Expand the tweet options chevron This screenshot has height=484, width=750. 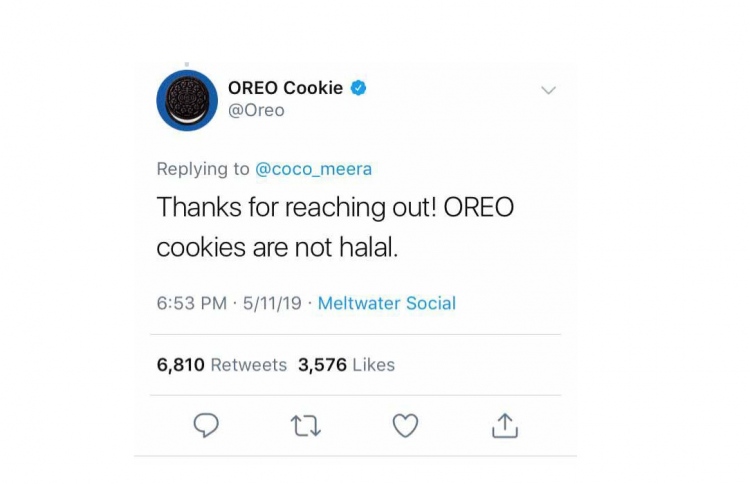548,90
